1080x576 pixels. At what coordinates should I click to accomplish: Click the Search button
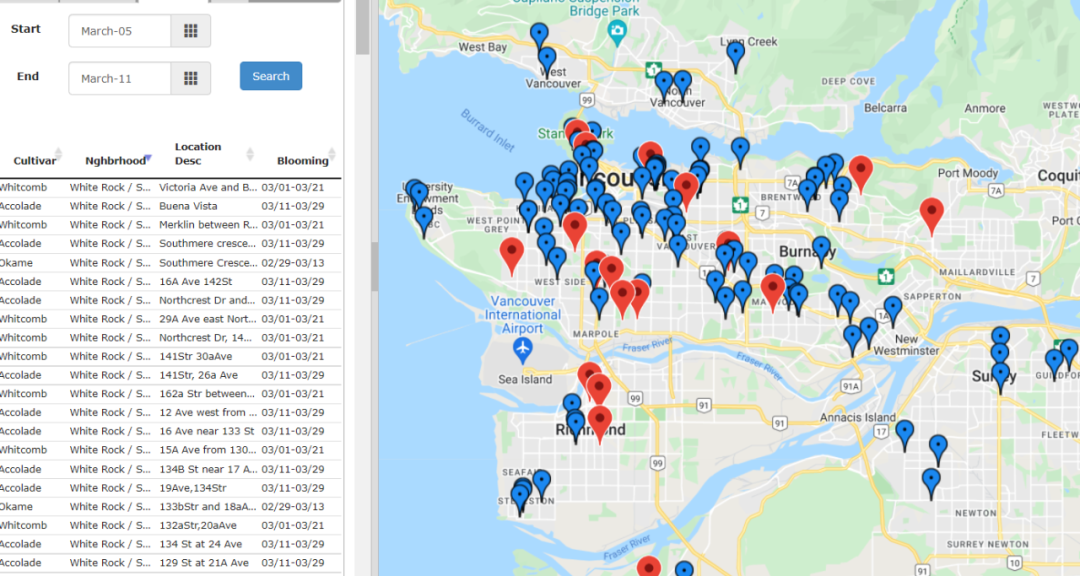click(x=271, y=76)
